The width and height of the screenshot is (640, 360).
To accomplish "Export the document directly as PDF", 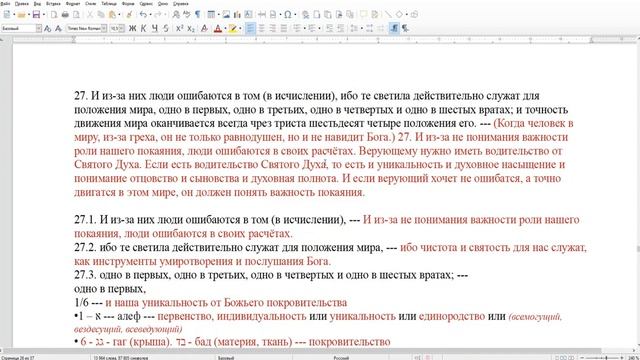I will tap(54, 15).
